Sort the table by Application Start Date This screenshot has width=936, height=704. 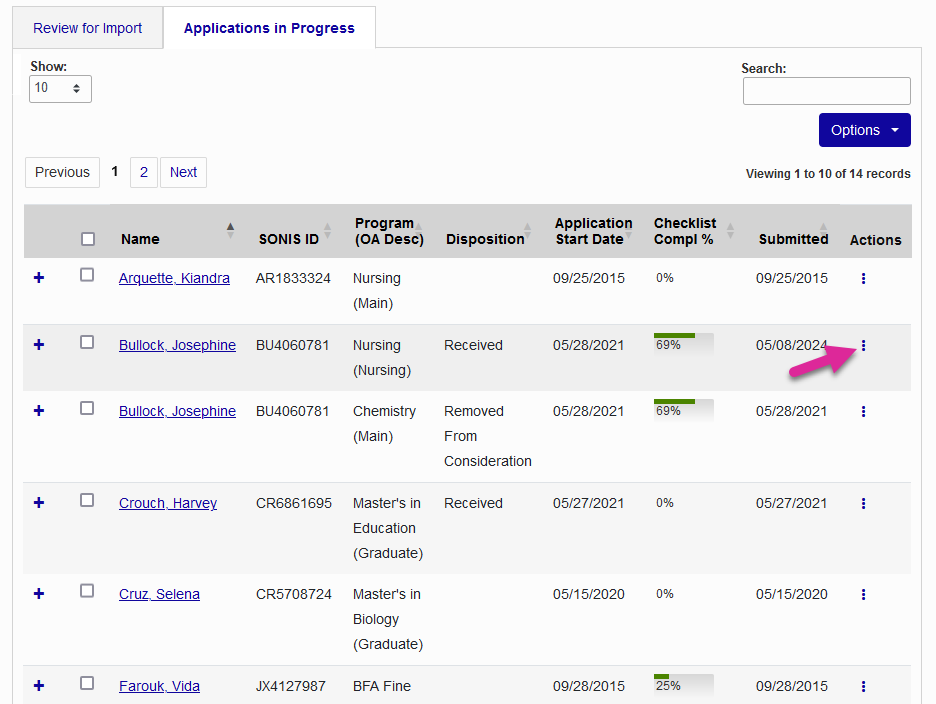click(x=593, y=231)
